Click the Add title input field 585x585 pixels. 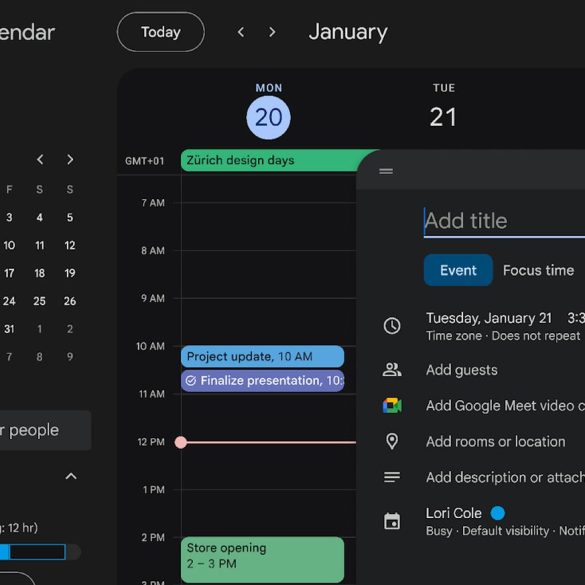point(504,221)
